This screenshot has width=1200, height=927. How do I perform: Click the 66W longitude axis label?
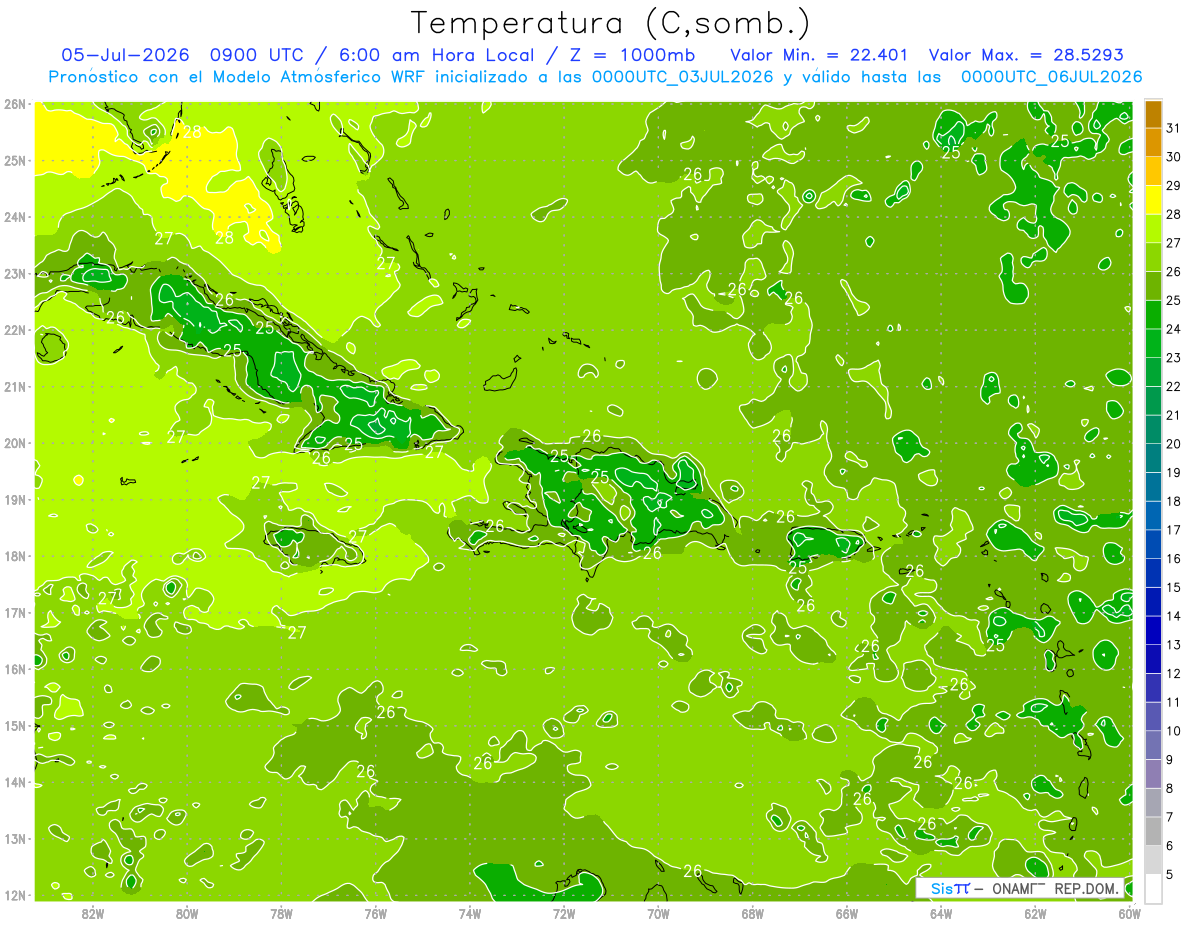(847, 913)
